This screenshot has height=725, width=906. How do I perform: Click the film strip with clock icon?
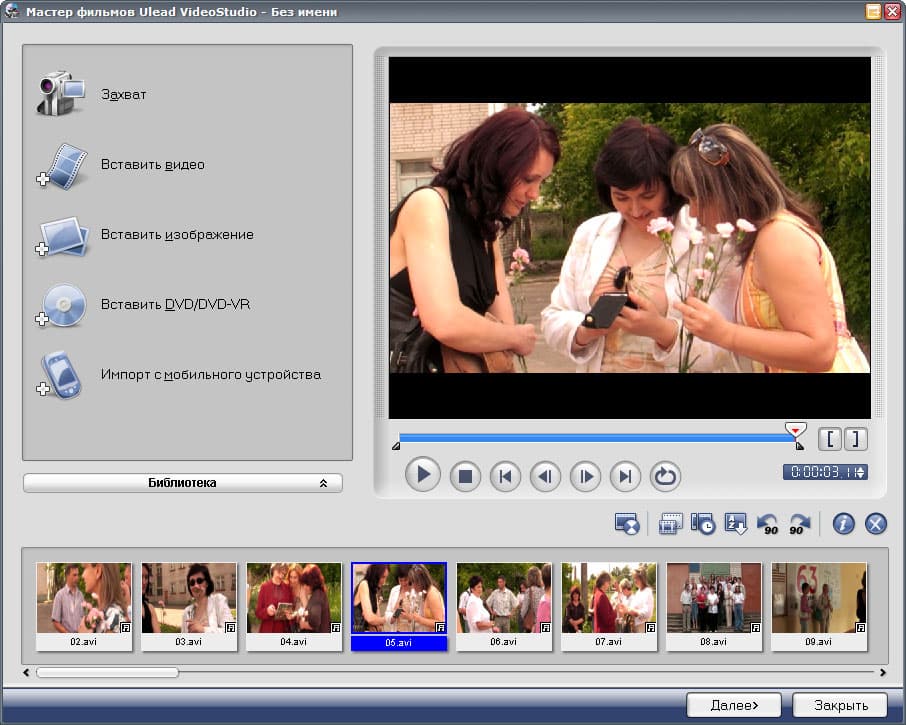click(703, 524)
